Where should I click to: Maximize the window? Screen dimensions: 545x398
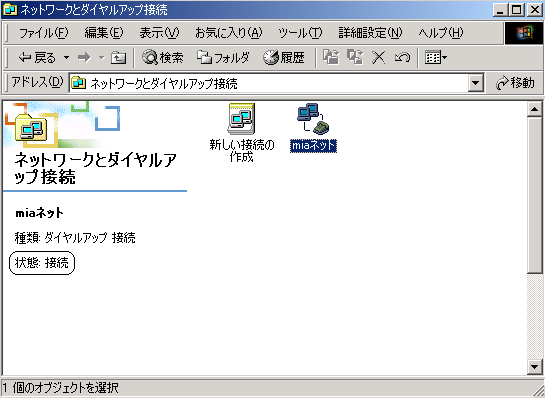point(516,10)
